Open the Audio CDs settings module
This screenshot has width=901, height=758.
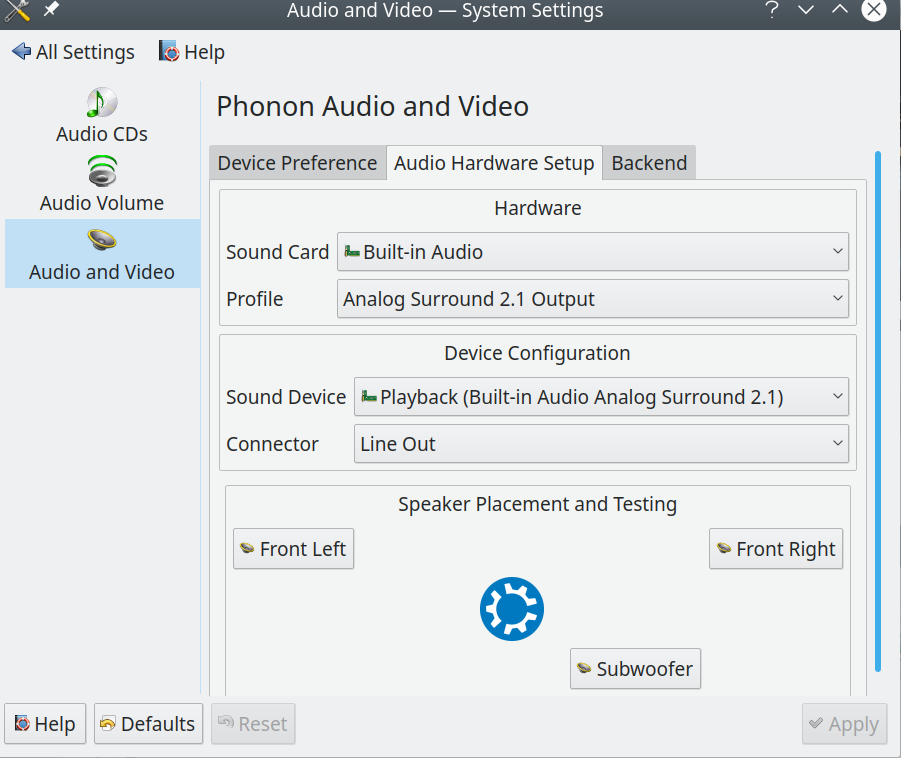[x=102, y=116]
